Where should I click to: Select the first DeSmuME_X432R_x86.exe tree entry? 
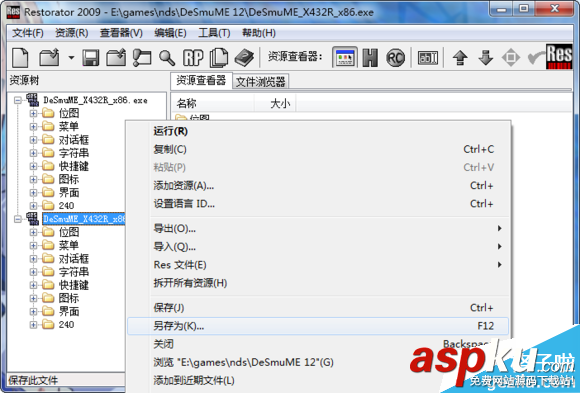95,100
